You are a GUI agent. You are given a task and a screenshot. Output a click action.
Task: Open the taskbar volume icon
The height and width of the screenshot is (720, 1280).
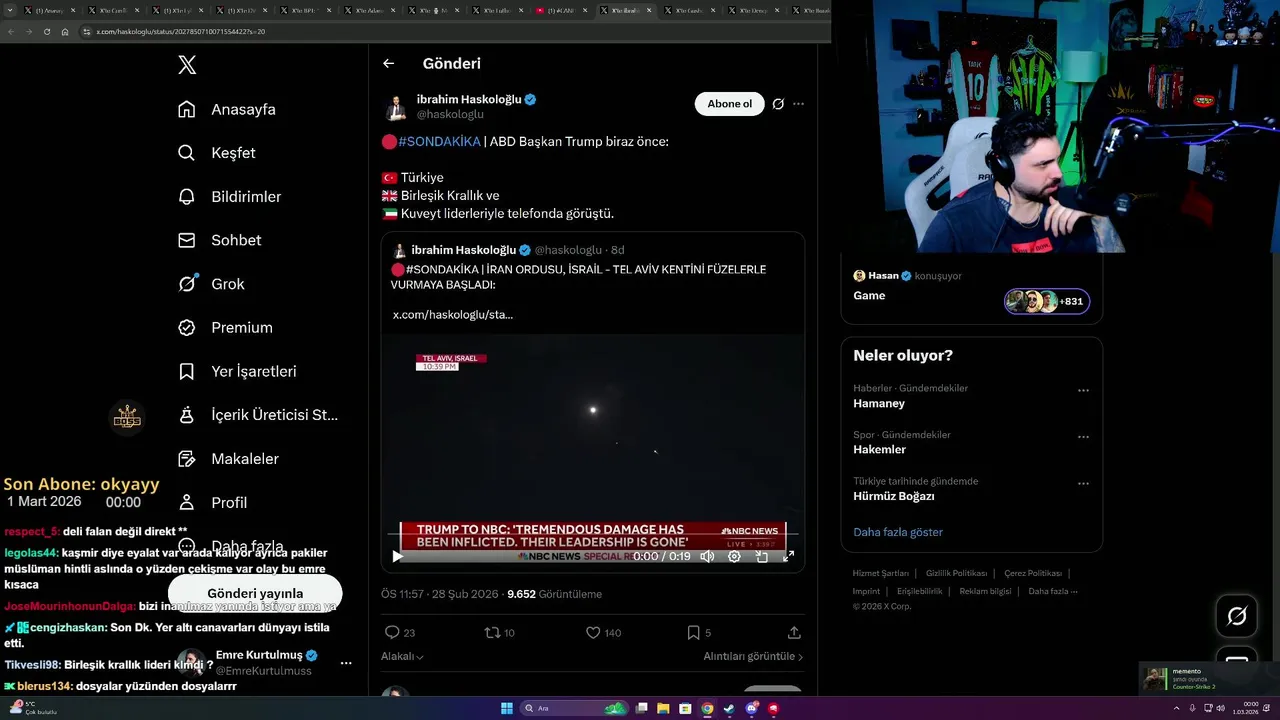tap(1221, 709)
